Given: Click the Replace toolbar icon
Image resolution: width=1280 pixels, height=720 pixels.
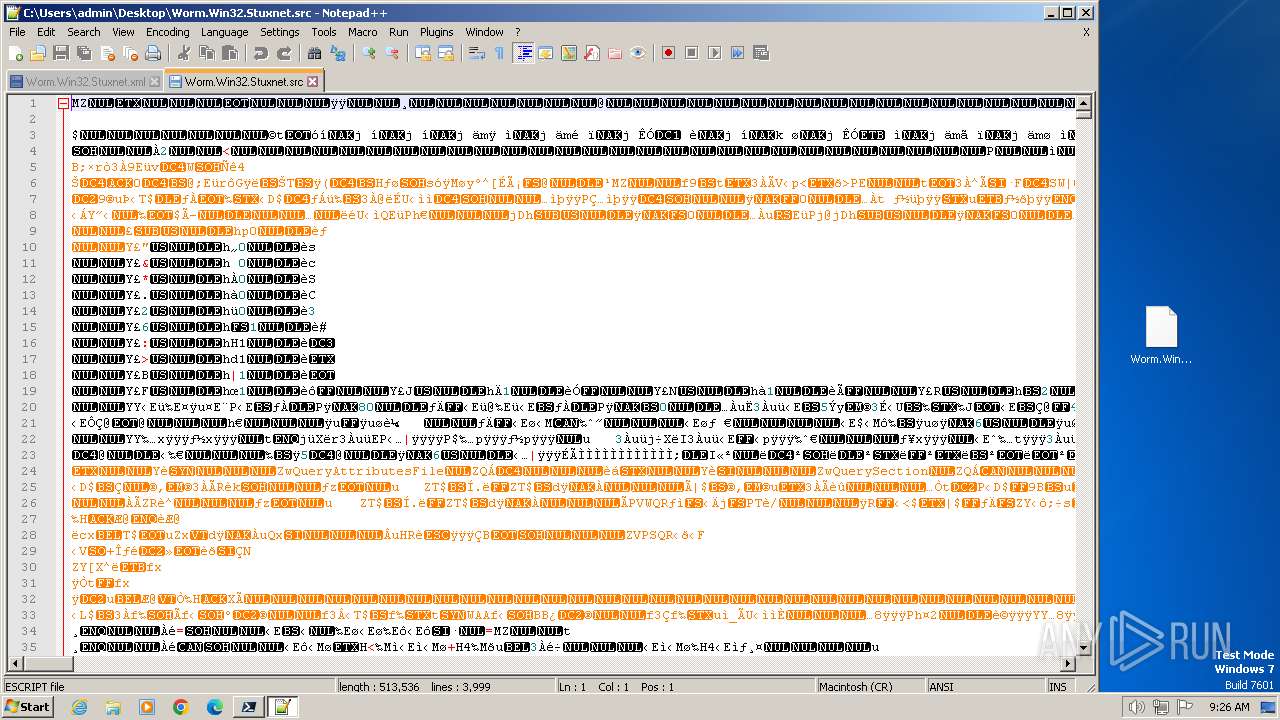Looking at the screenshot, I should click(338, 53).
